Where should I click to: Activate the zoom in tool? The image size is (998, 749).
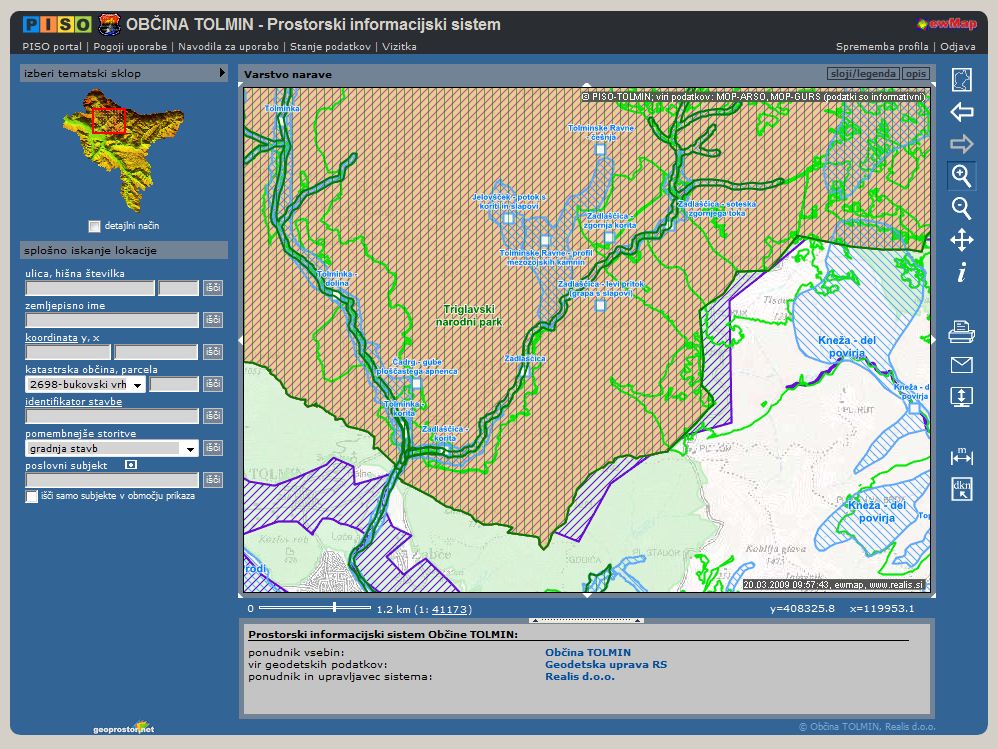pyautogui.click(x=961, y=176)
